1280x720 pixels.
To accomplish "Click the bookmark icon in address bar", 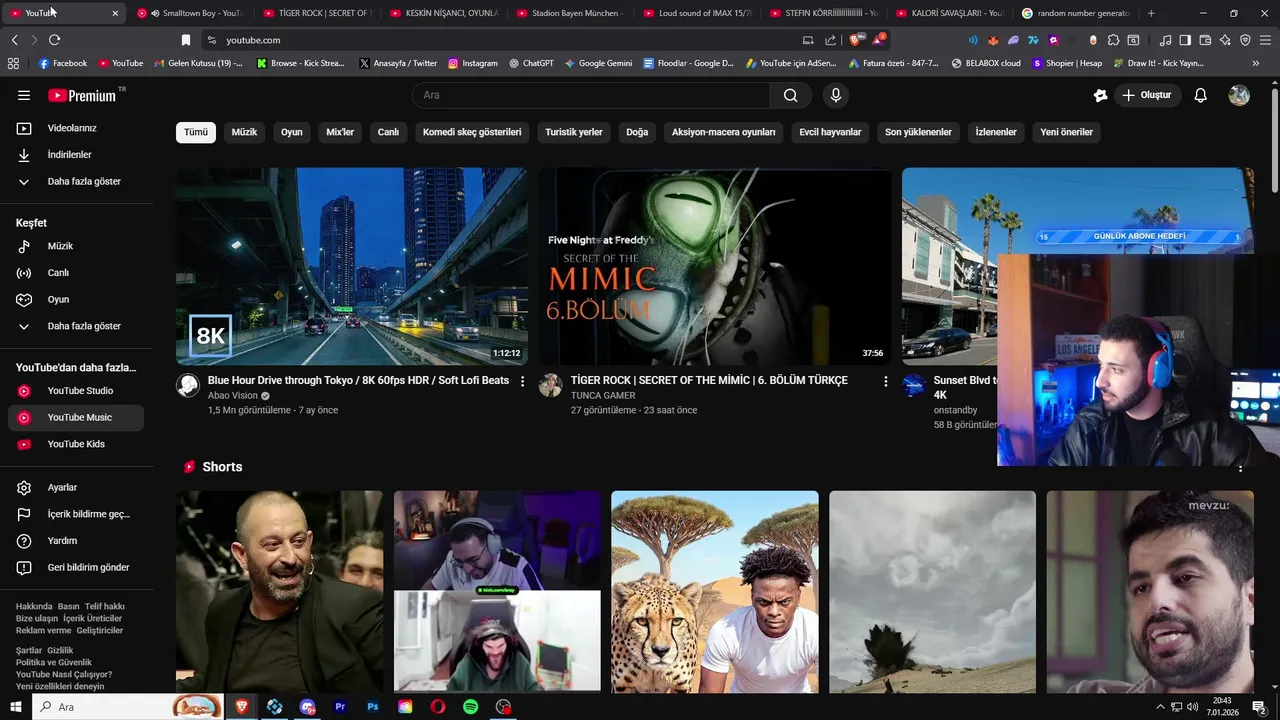I will point(185,40).
